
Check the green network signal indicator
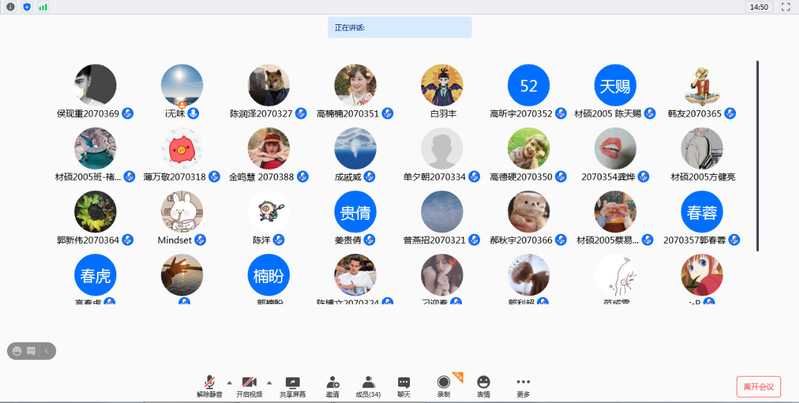[43, 7]
